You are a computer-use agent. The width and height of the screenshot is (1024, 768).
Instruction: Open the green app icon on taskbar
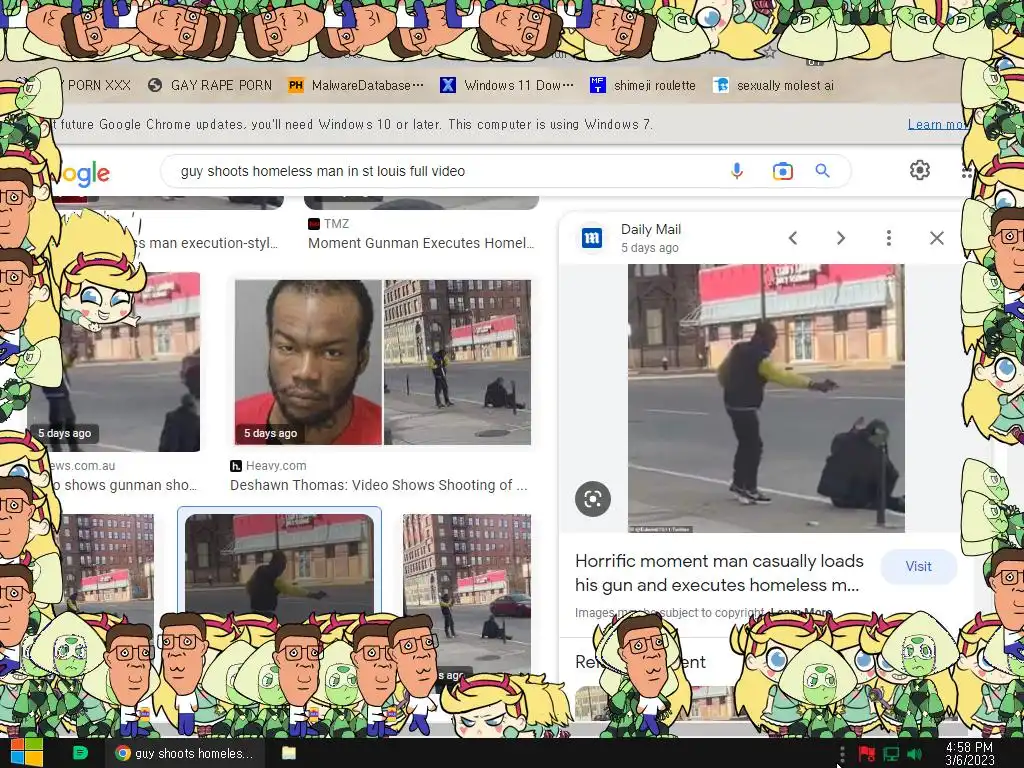click(80, 753)
